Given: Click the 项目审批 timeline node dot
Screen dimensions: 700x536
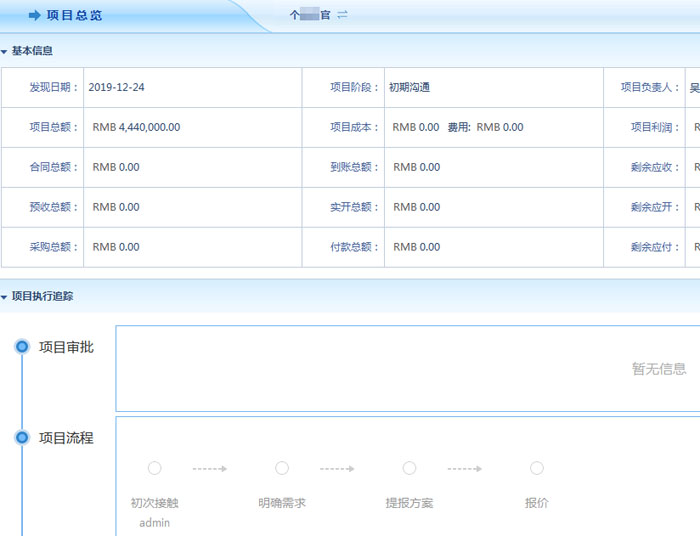Looking at the screenshot, I should tap(22, 347).
